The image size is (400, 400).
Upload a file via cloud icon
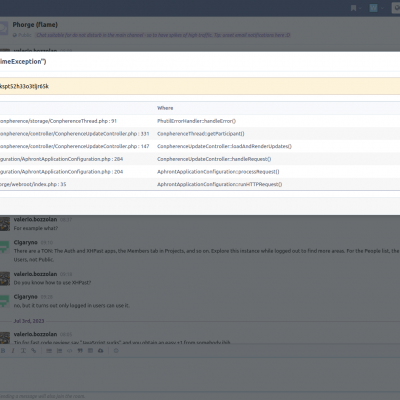pos(100,351)
